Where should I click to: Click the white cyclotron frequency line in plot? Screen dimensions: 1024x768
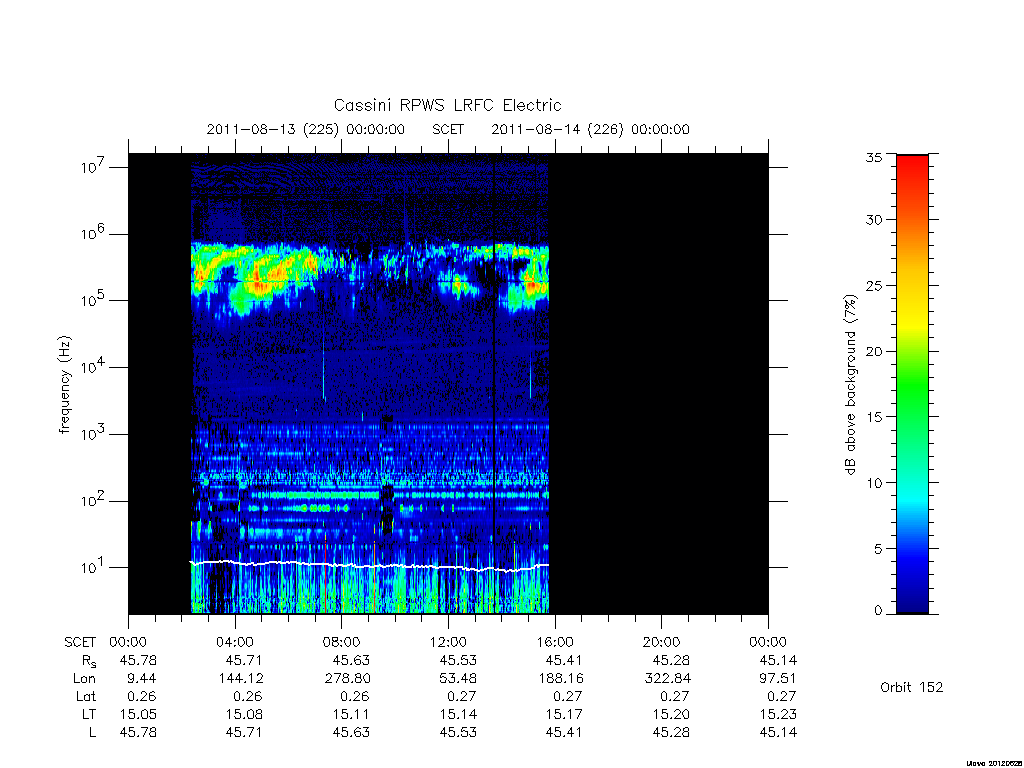pyautogui.click(x=370, y=566)
